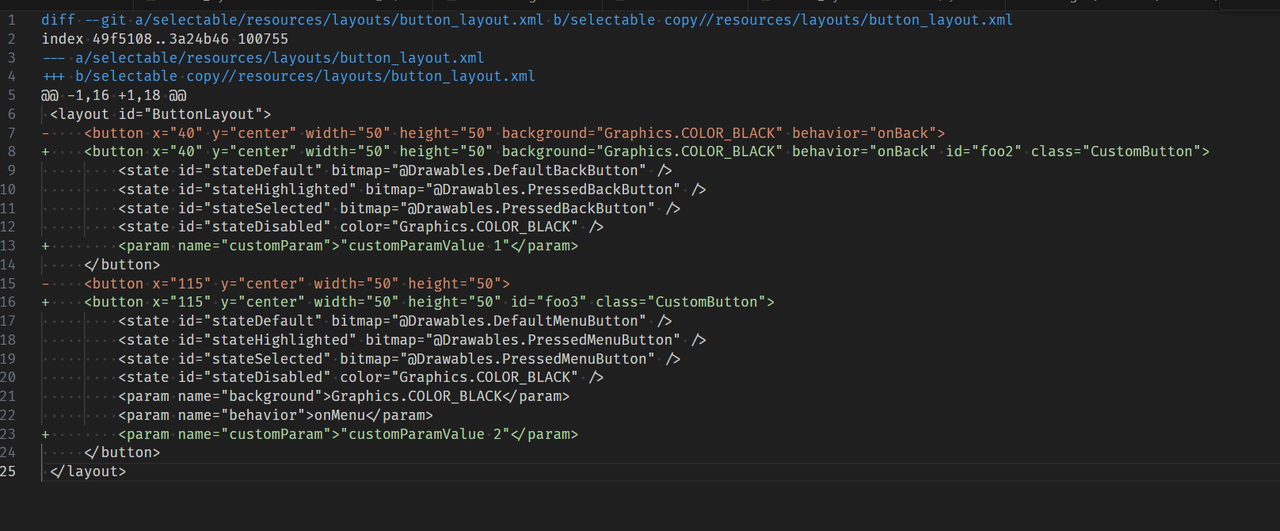Click the '@@ -1,16 +1,18 @@' hunk header
The width and height of the screenshot is (1280, 531).
(114, 95)
